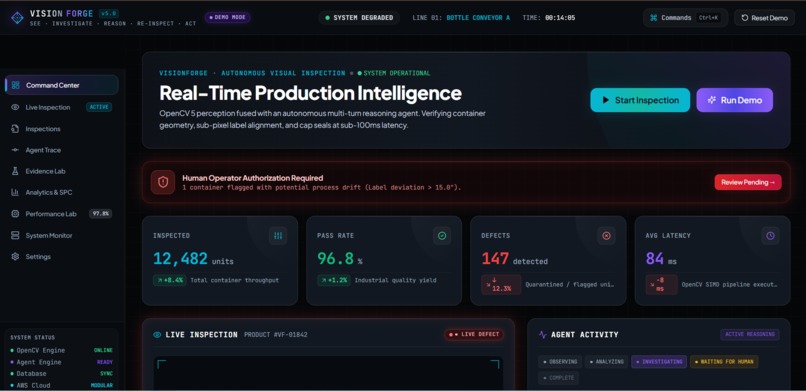
Task: Click the Live Inspection panel eye icon
Action: coord(157,334)
